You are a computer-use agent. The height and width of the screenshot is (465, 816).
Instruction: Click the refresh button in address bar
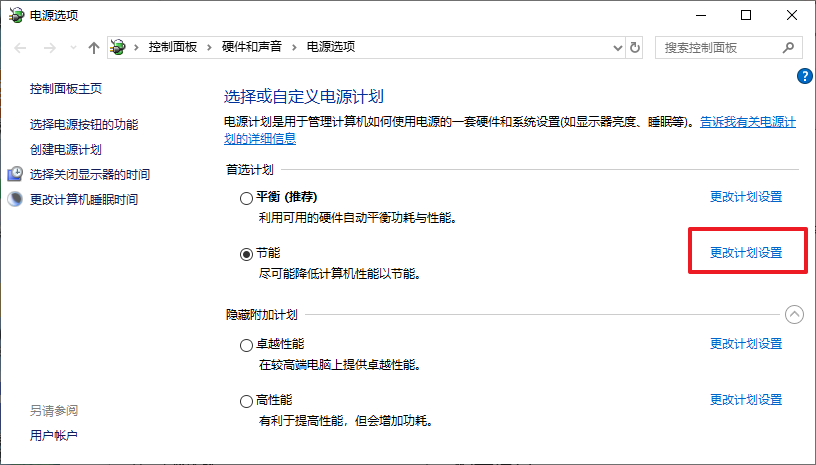click(x=635, y=47)
